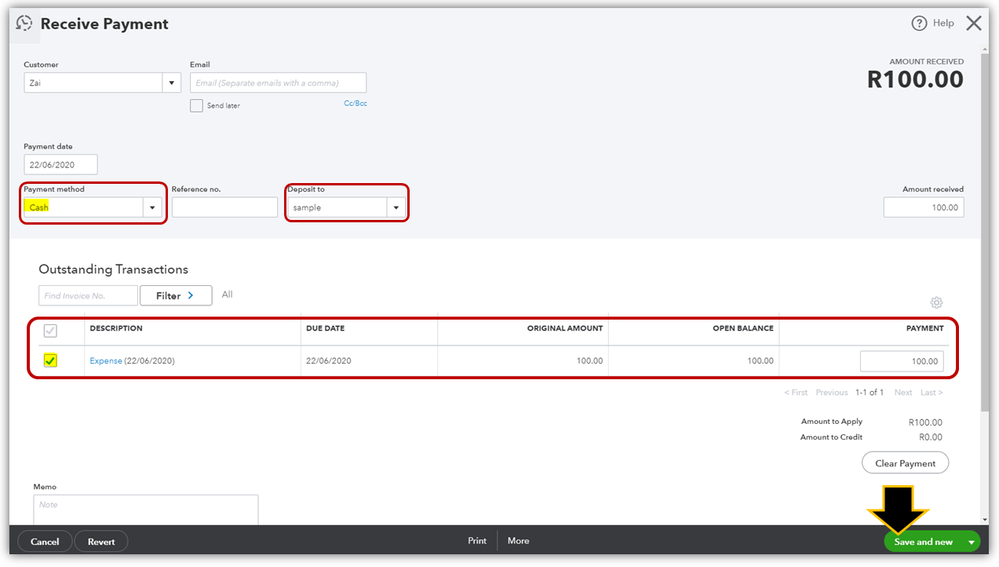
Task: Open the Filter button
Action: (176, 296)
